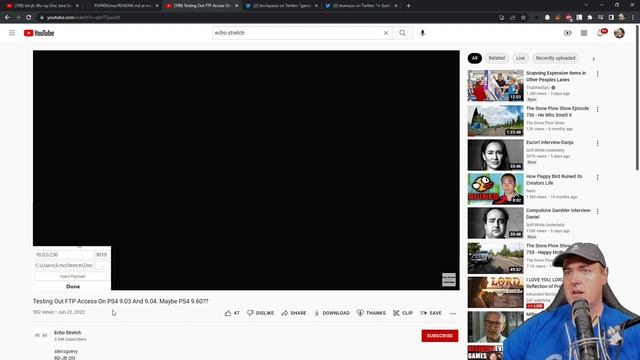640x360 pixels.
Task: Open 'Scanning Expensive Items' video thumbnail
Action: click(x=496, y=86)
